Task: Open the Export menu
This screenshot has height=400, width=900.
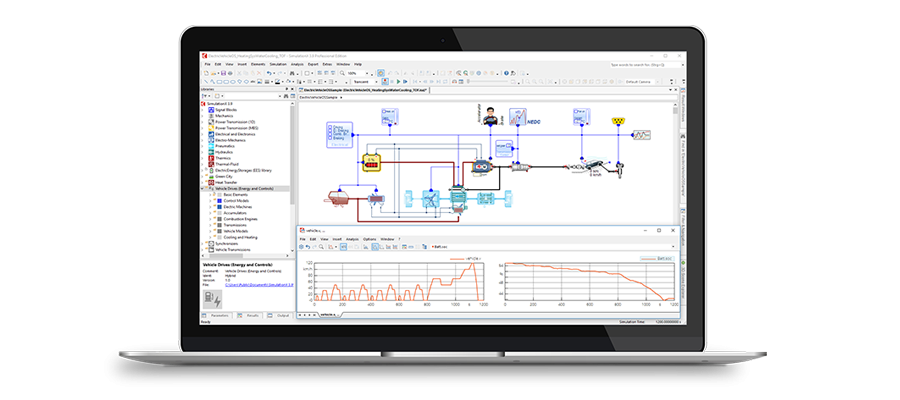Action: pyautogui.click(x=313, y=64)
